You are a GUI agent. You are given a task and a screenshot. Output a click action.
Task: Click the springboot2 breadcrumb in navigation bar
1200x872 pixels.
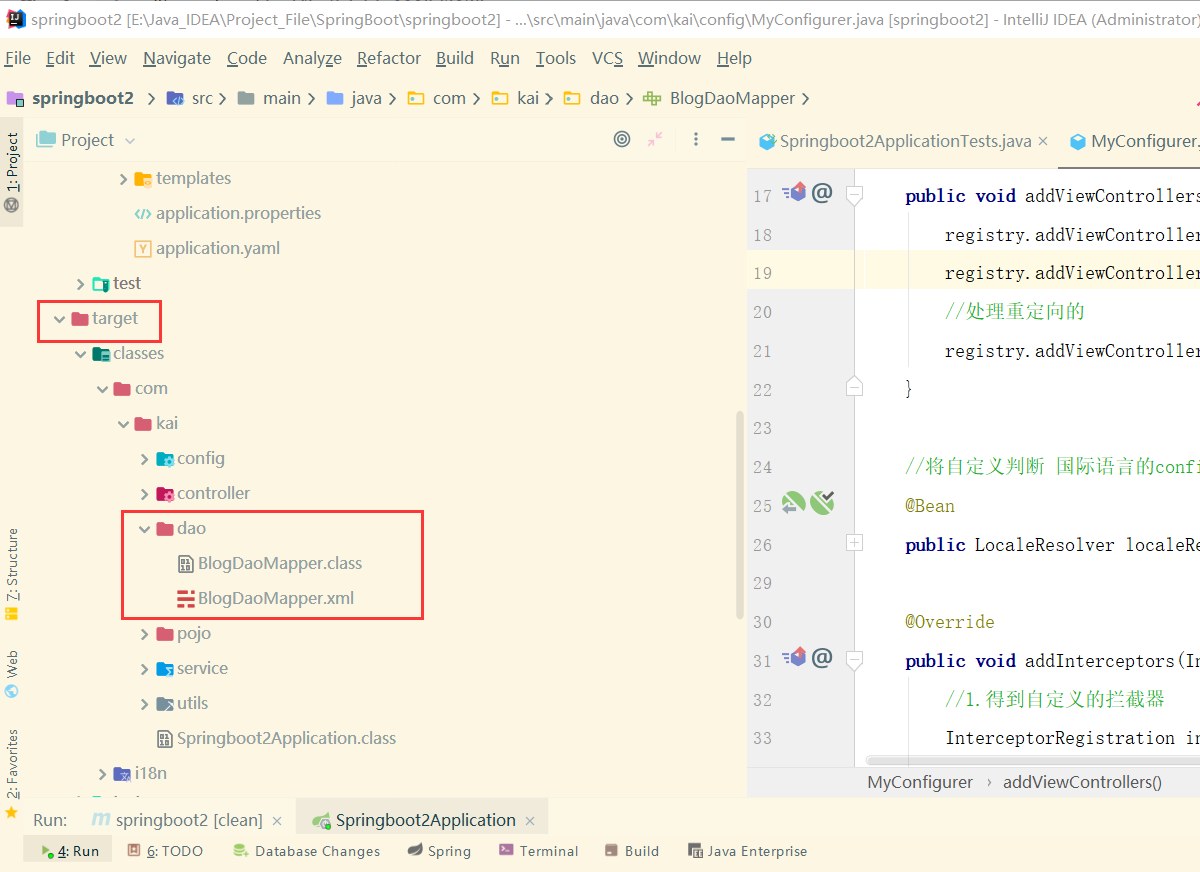[x=70, y=98]
